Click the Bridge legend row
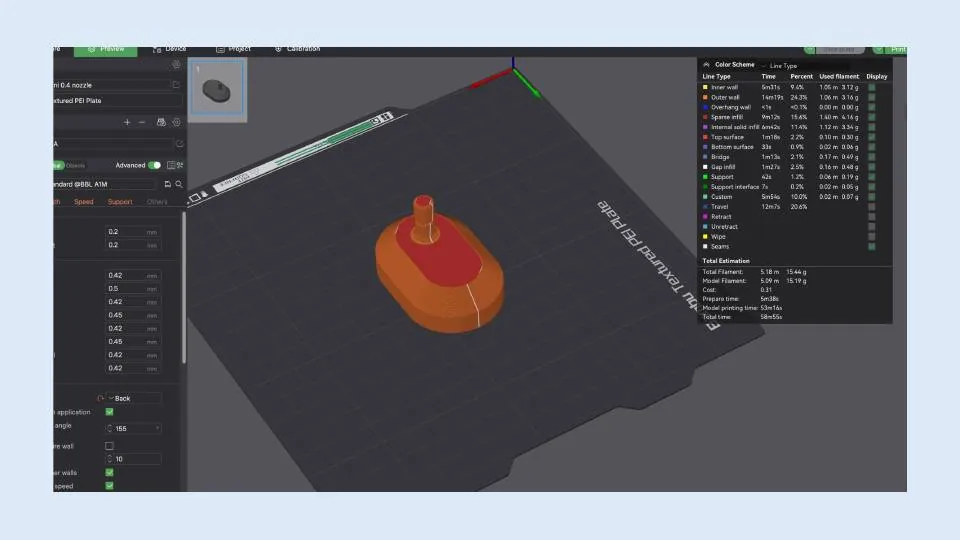This screenshot has height=540, width=960. 790,157
